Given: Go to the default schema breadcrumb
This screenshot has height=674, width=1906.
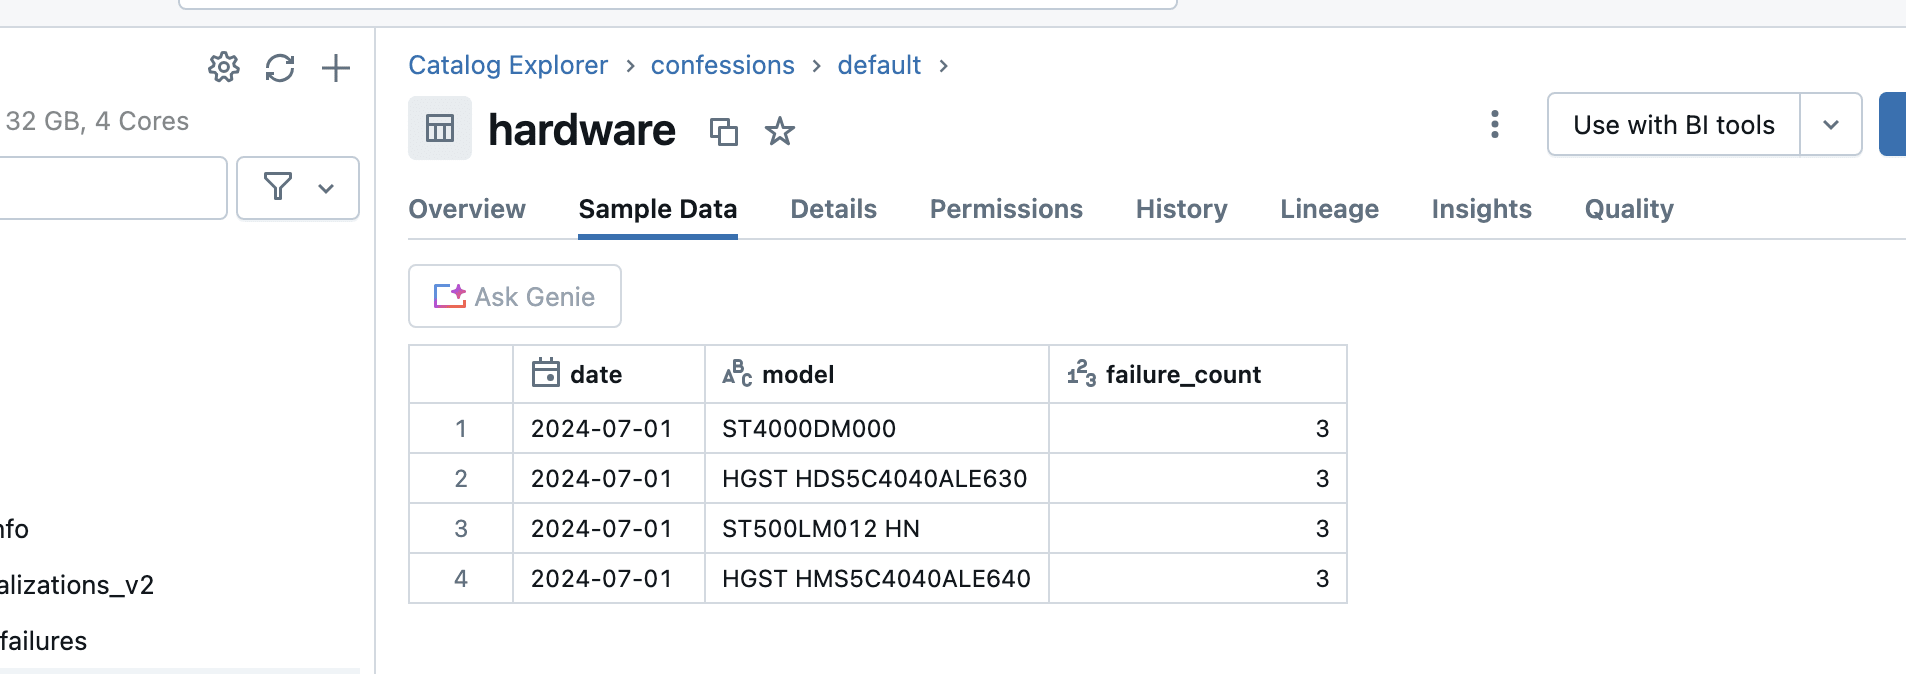Looking at the screenshot, I should (x=879, y=65).
